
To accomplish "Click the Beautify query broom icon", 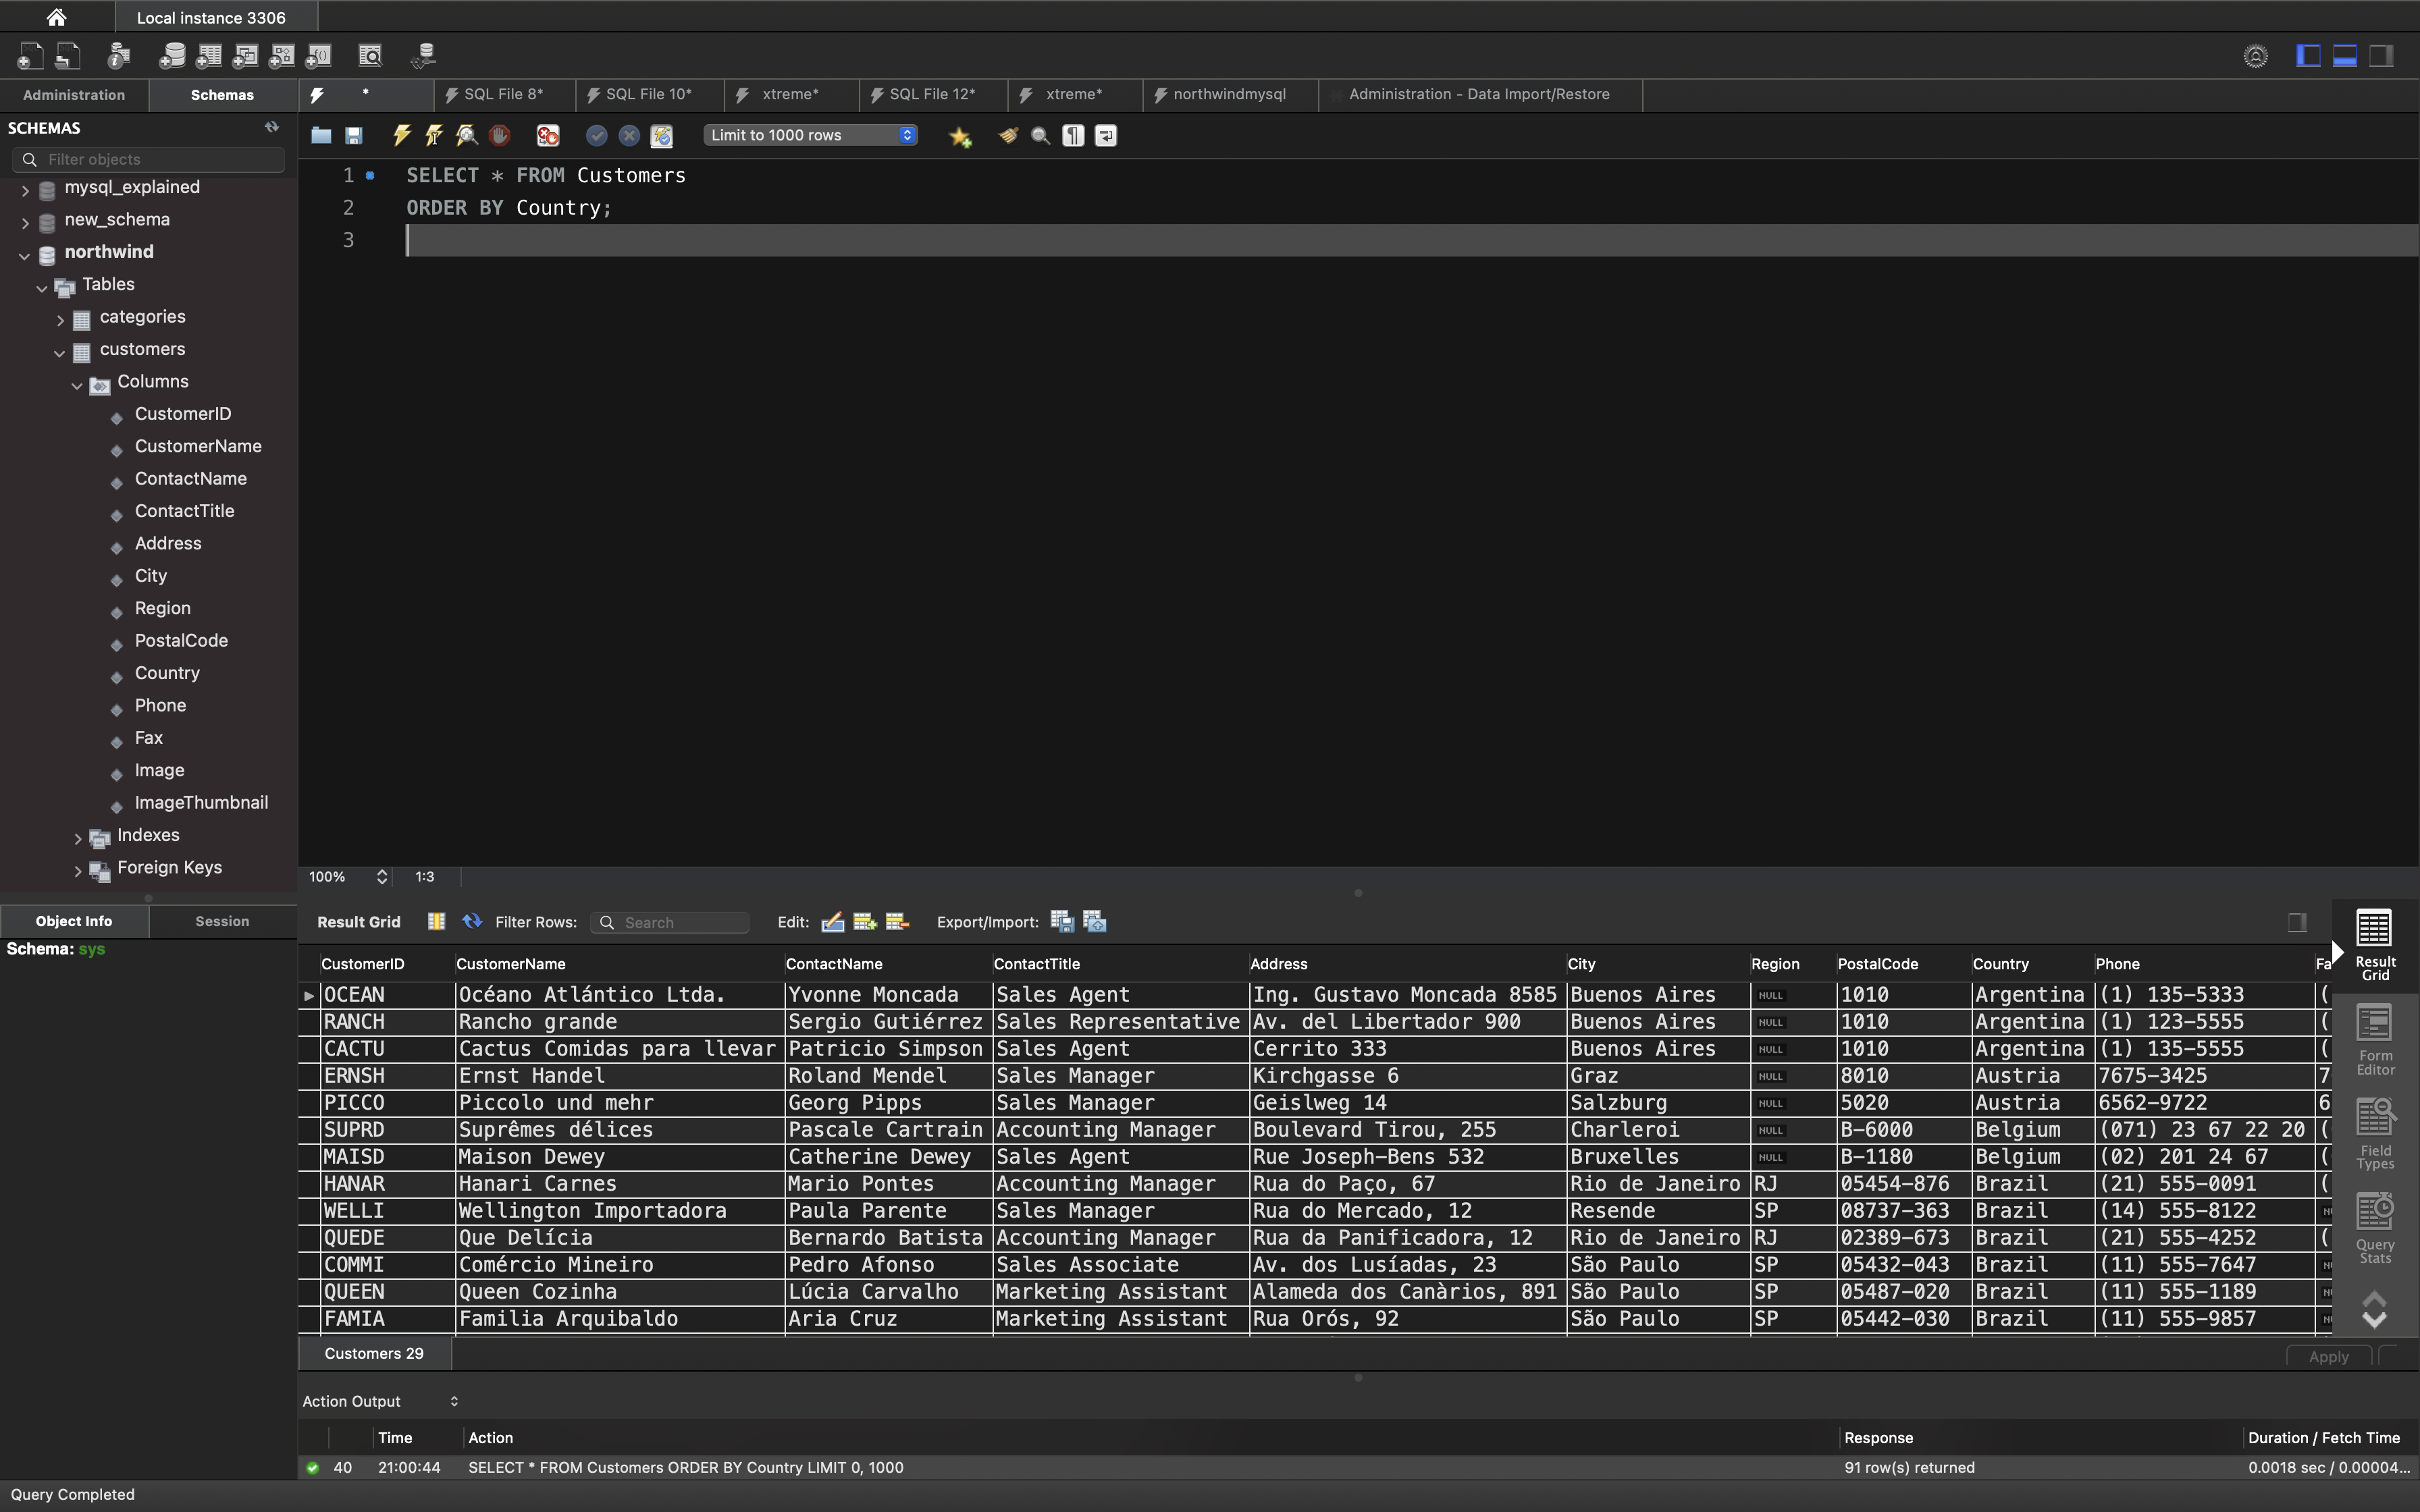I will point(1008,135).
